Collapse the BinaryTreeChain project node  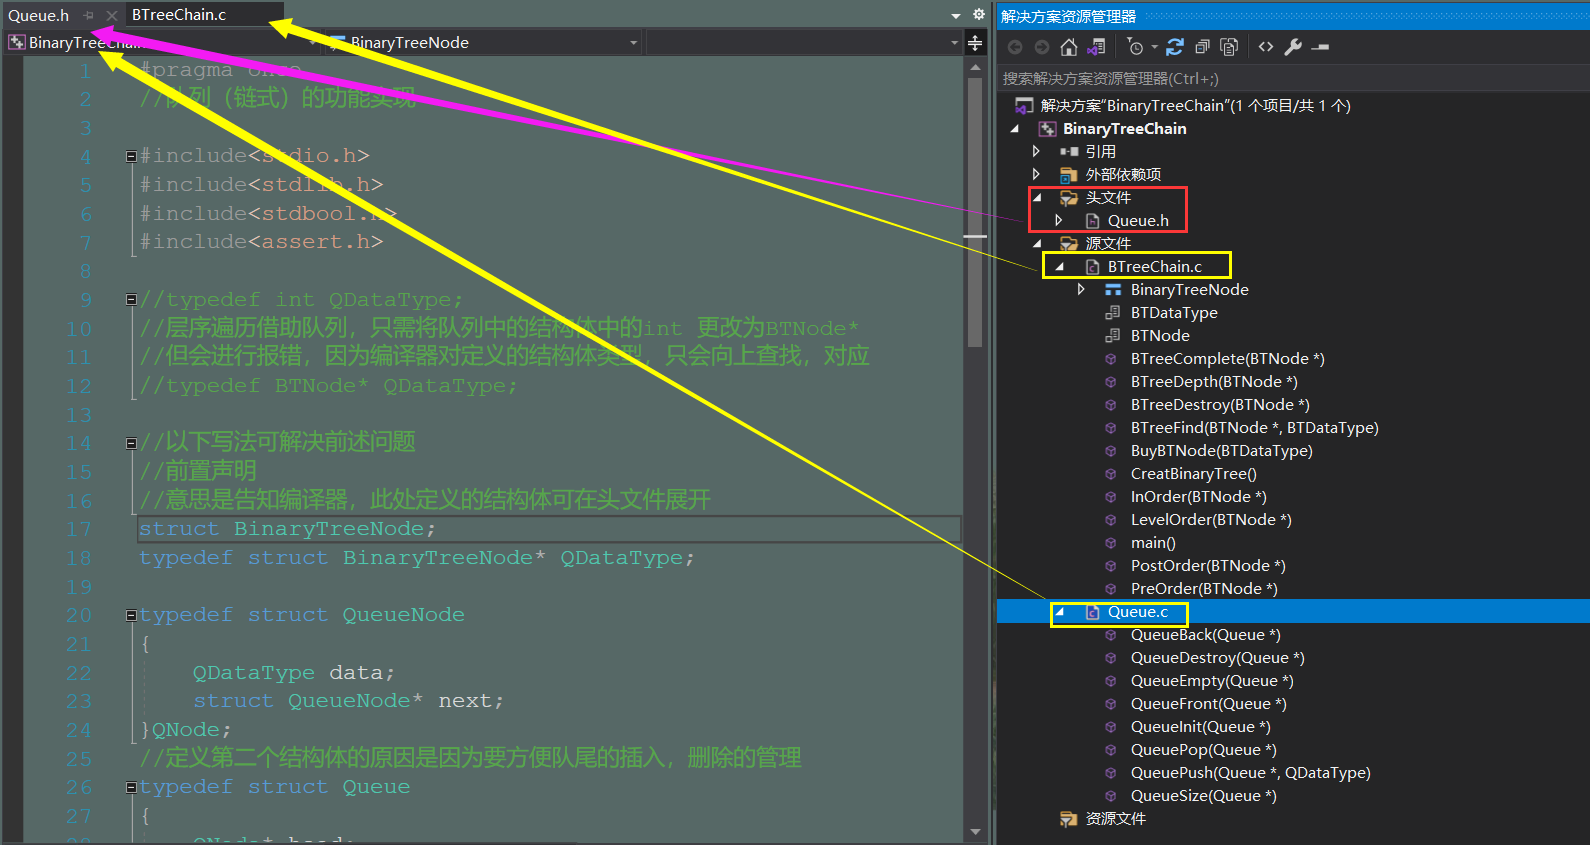click(x=1015, y=128)
